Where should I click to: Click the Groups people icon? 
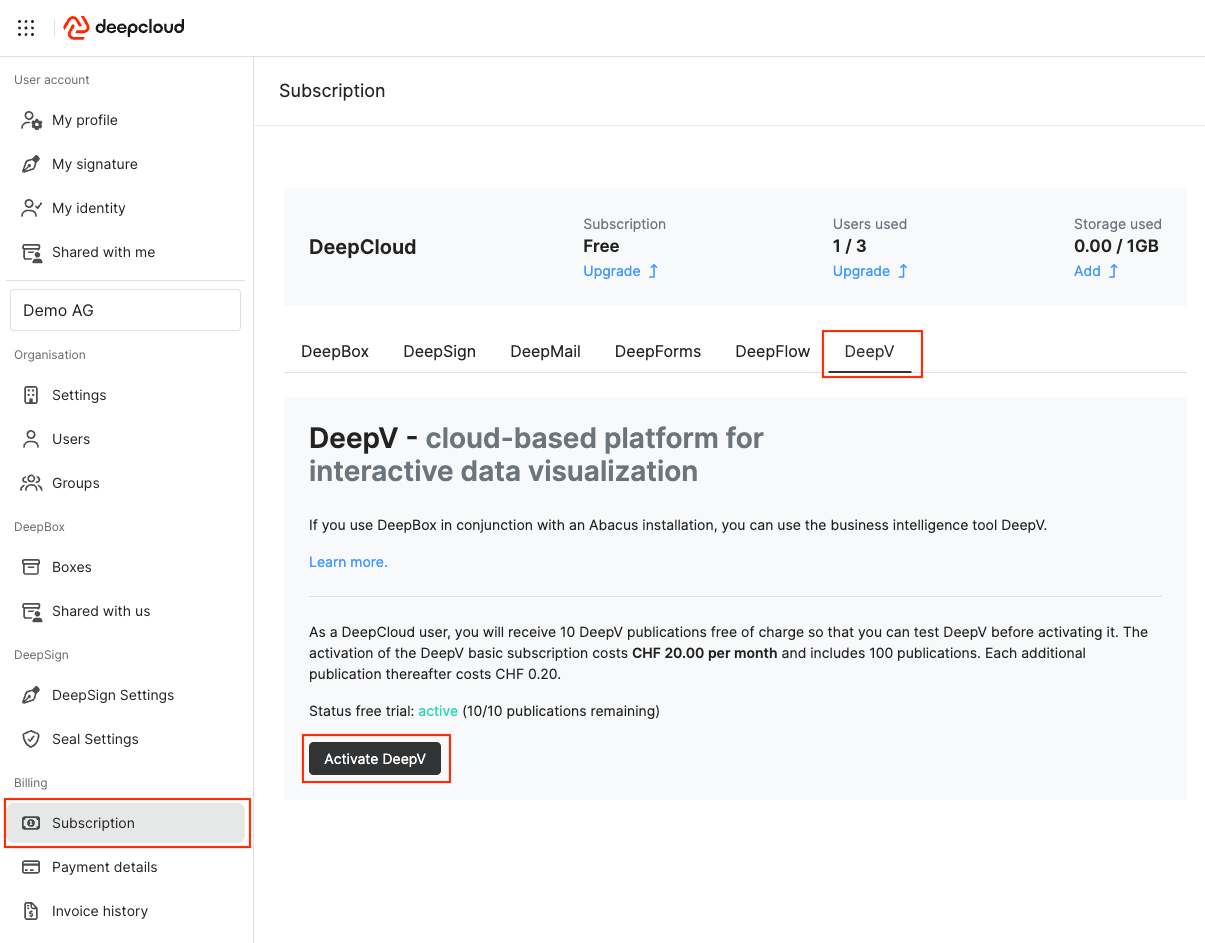[x=32, y=483]
